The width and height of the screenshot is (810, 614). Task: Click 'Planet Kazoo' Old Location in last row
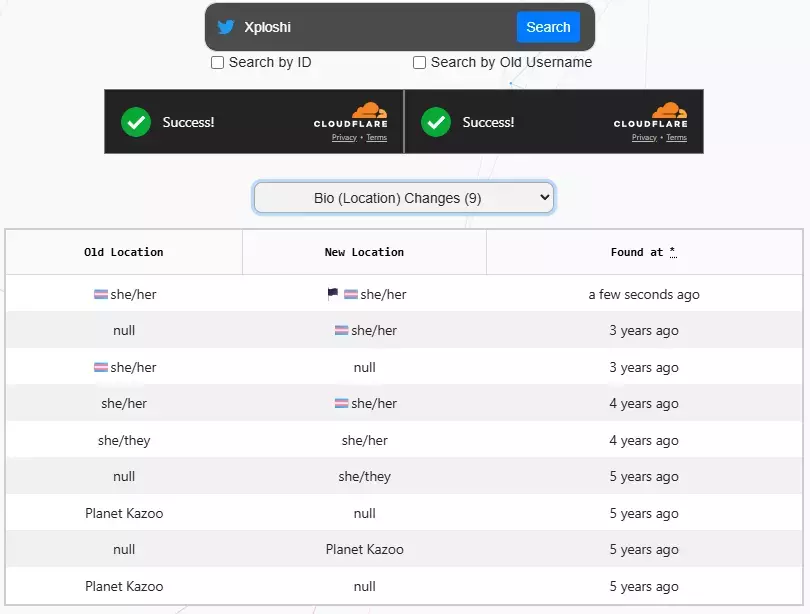tap(124, 586)
